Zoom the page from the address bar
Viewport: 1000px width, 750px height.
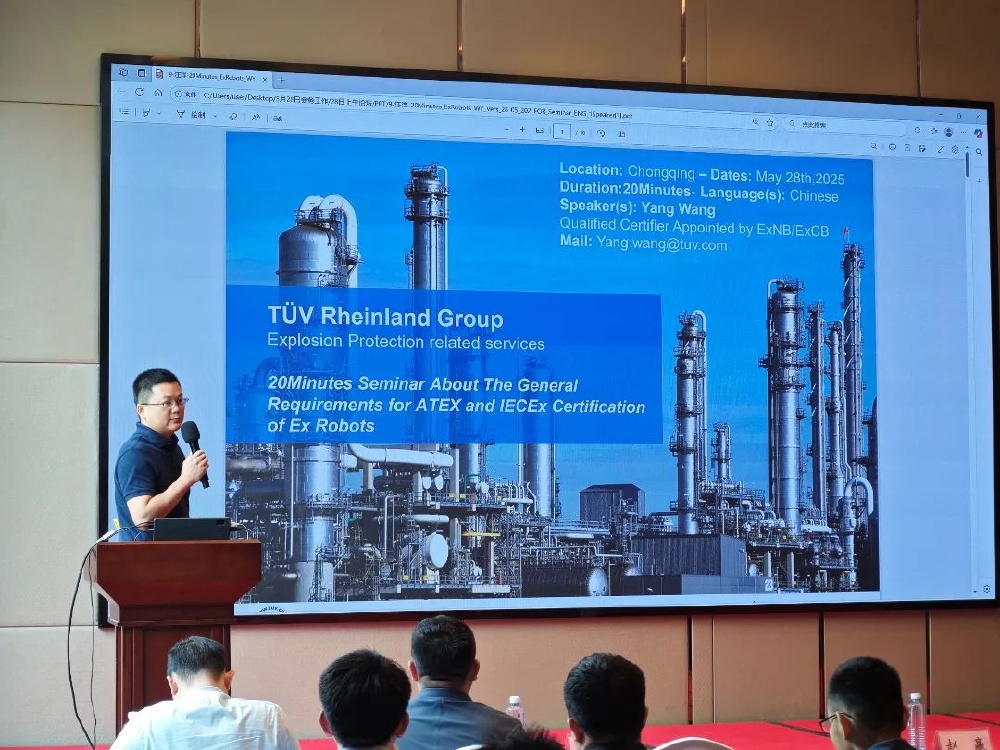pos(756,121)
